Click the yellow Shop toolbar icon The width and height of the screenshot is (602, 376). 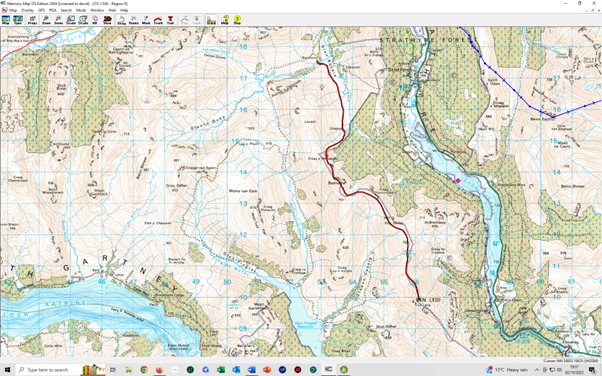click(237, 20)
